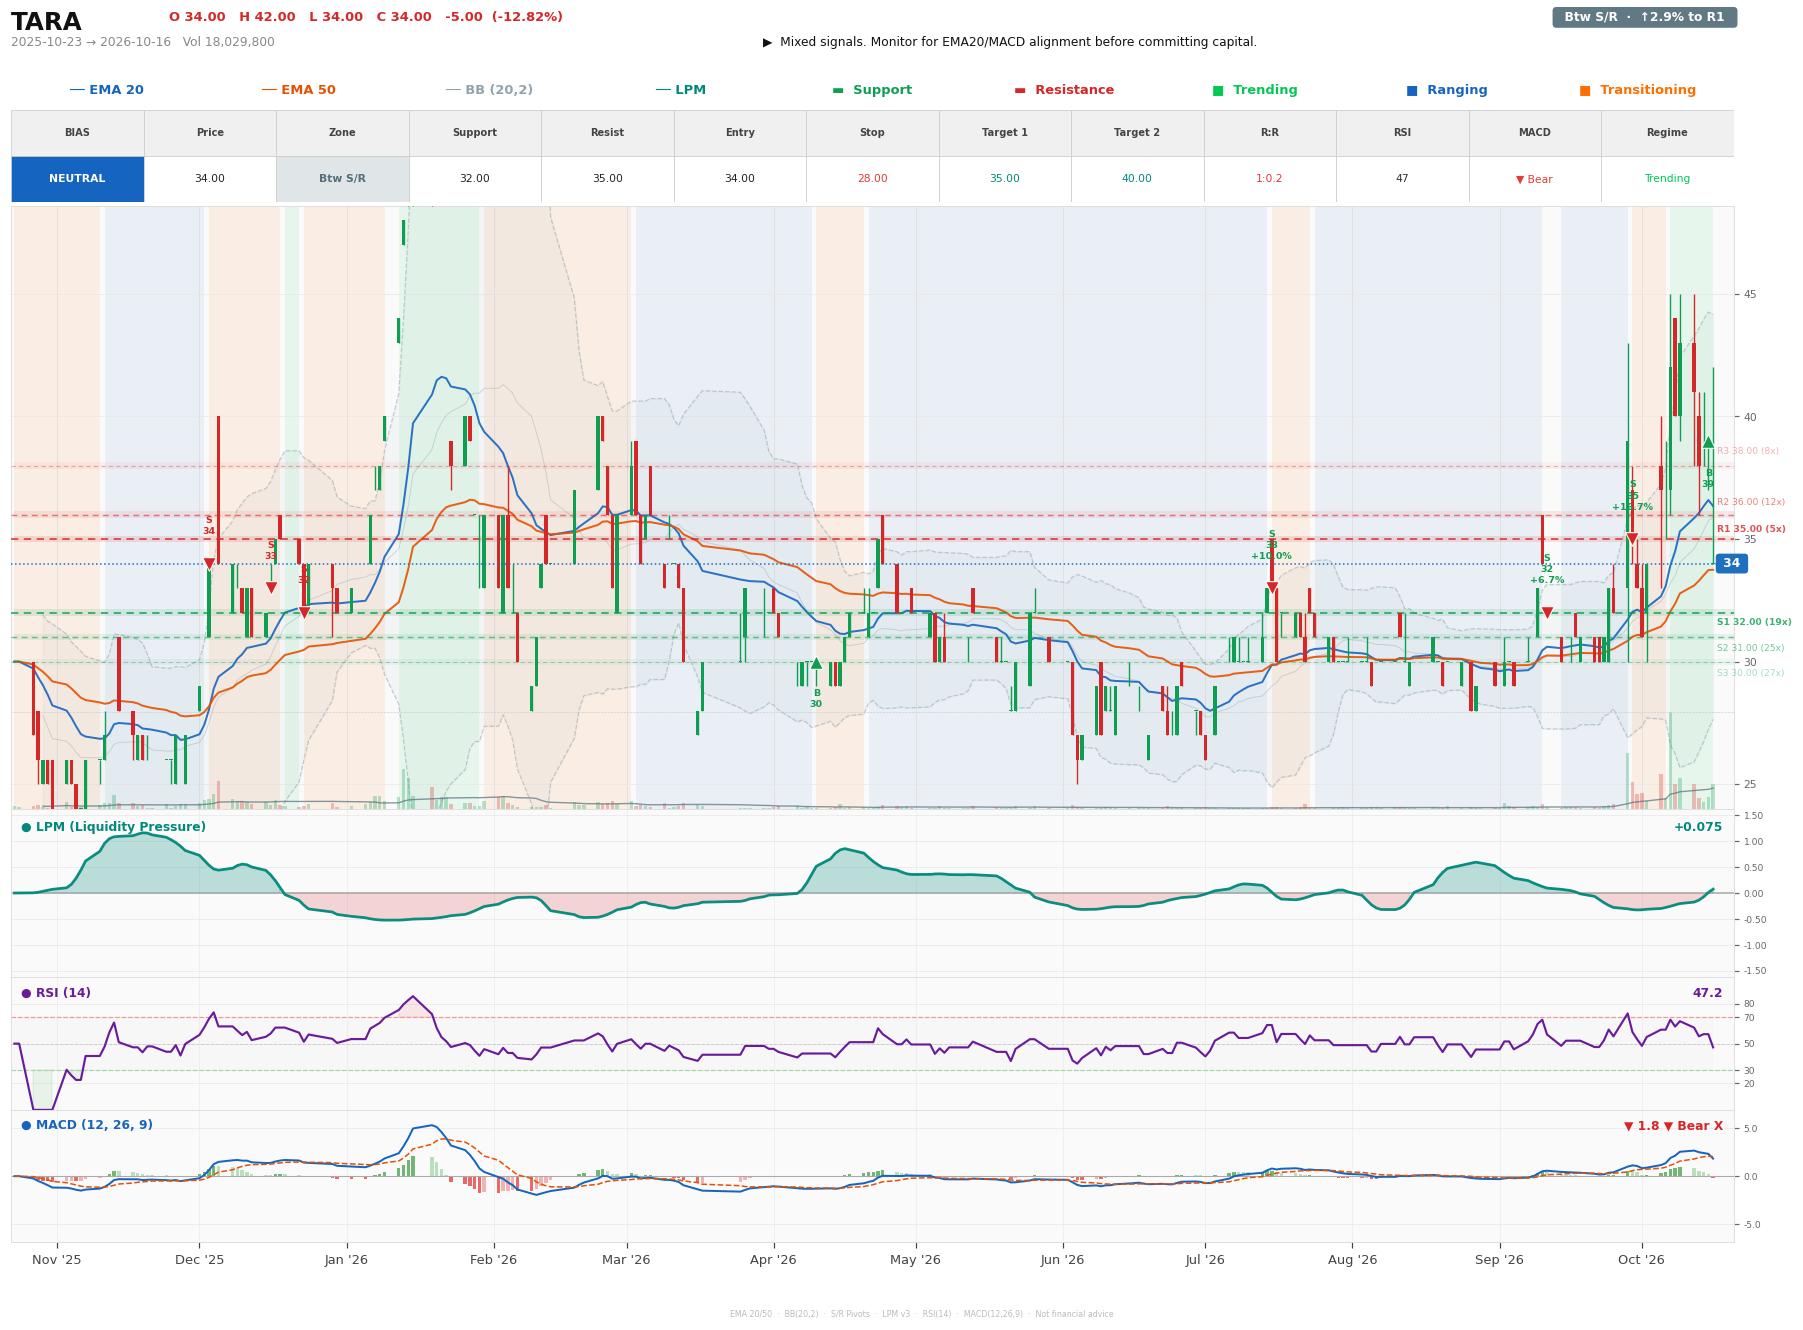Click the Btw S/R status badge at top right
The width and height of the screenshot is (1803, 1330).
(1644, 17)
